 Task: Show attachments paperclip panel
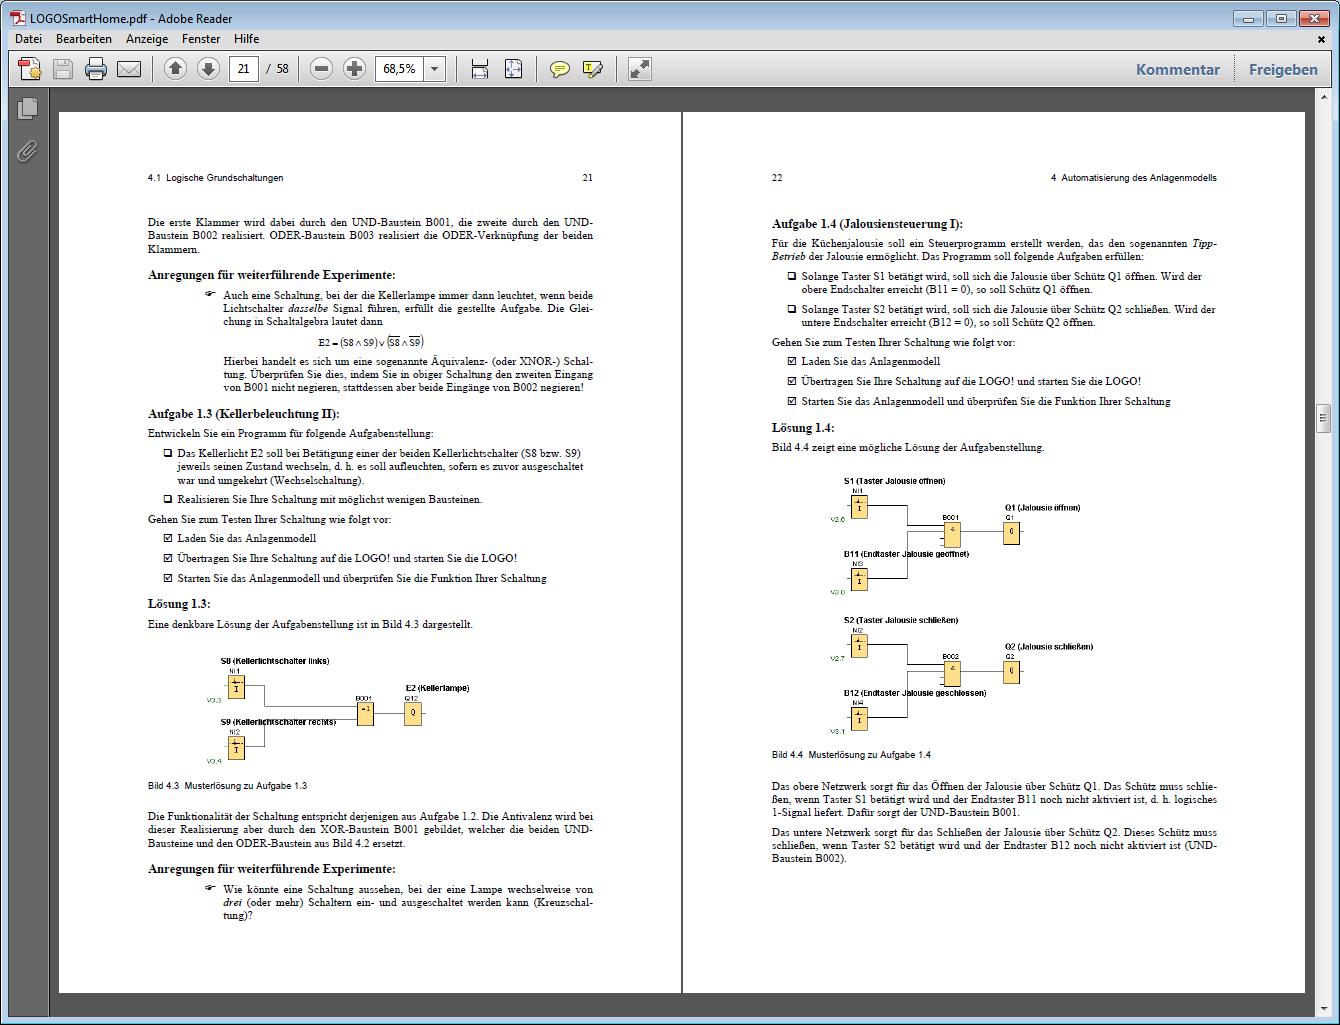[x=27, y=151]
